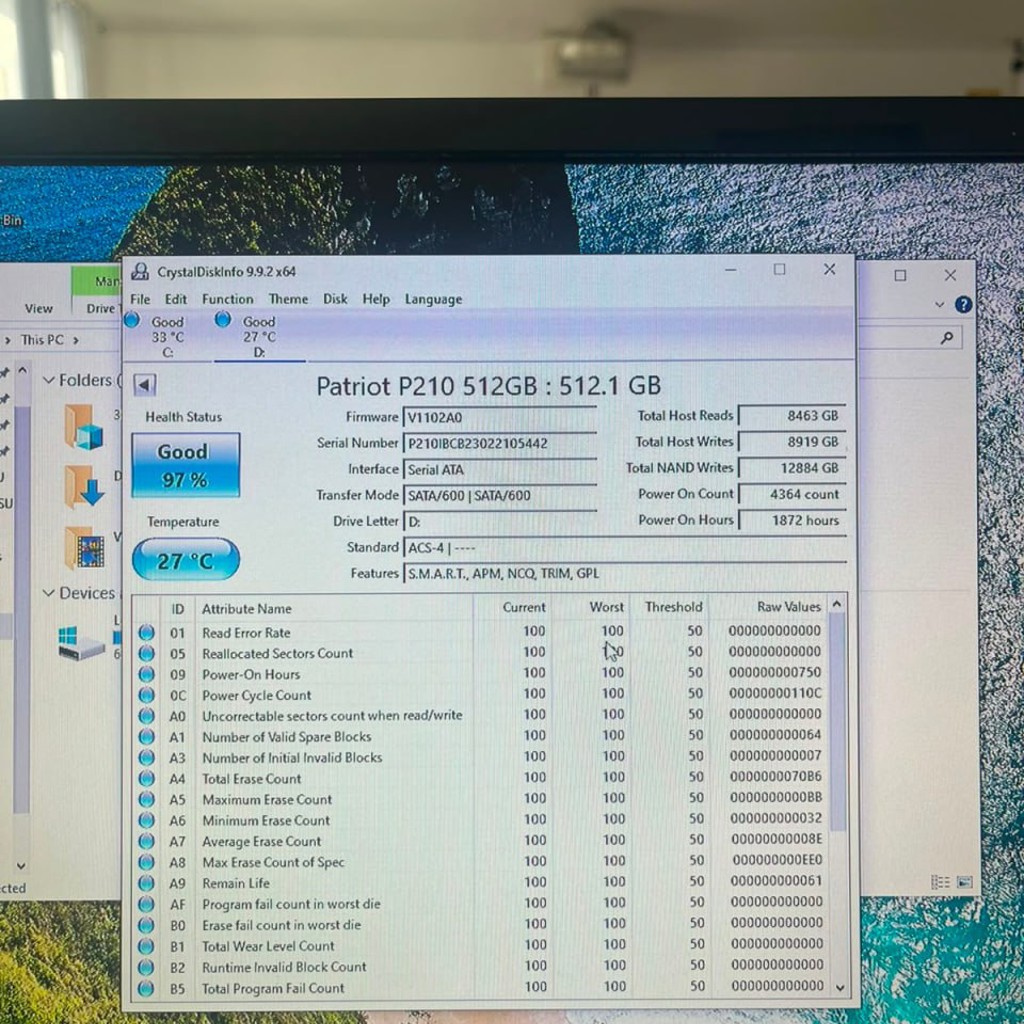Click the Power On Hours value 1872 hours
The image size is (1024, 1024).
[792, 520]
